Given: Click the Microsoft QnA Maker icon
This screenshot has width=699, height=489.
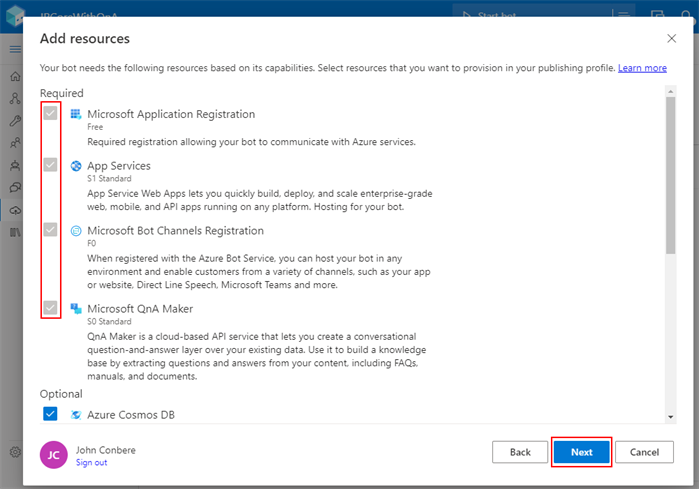Looking at the screenshot, I should (76, 308).
